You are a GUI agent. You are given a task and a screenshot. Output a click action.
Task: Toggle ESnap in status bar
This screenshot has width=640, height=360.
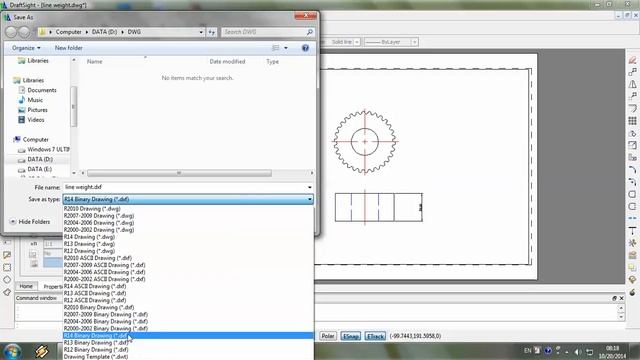(351, 336)
